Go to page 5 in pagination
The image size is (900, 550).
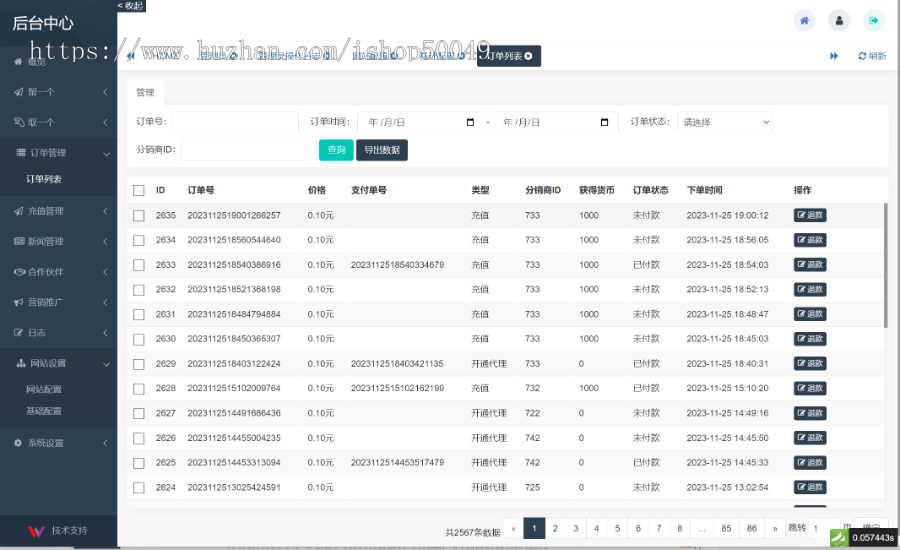tap(618, 528)
